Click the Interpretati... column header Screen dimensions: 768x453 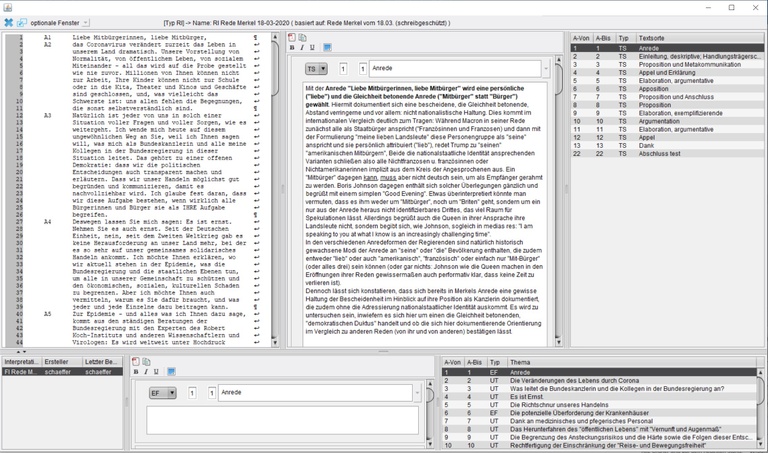coord(22,362)
